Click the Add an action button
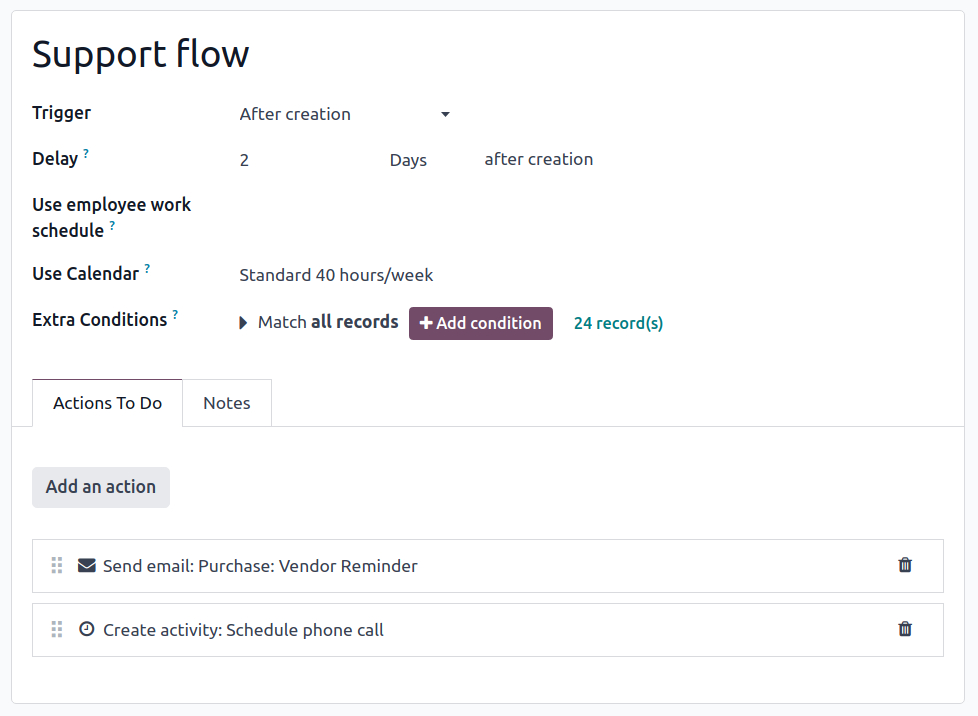 pos(100,487)
